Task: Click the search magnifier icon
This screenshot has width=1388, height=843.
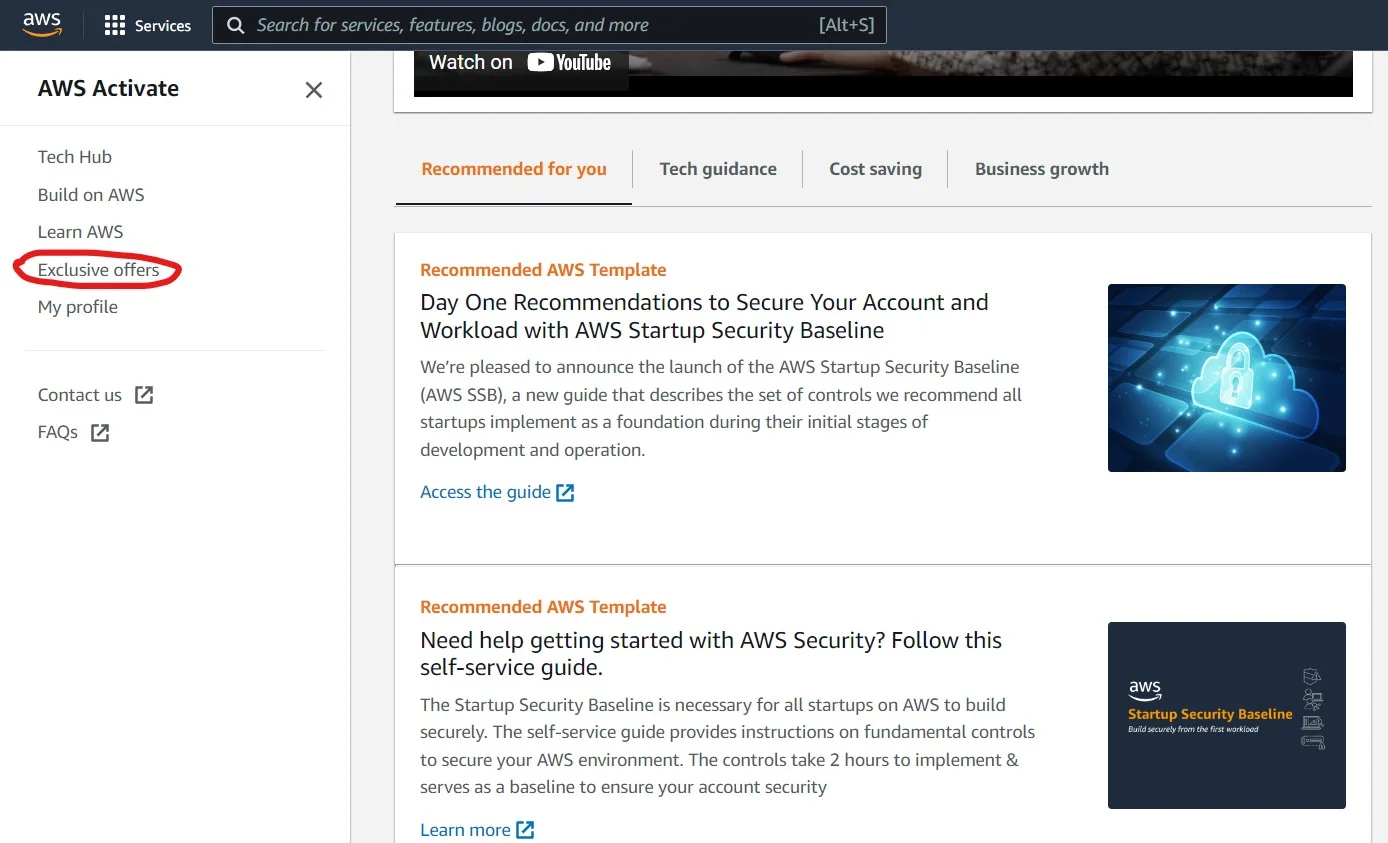Action: [236, 25]
